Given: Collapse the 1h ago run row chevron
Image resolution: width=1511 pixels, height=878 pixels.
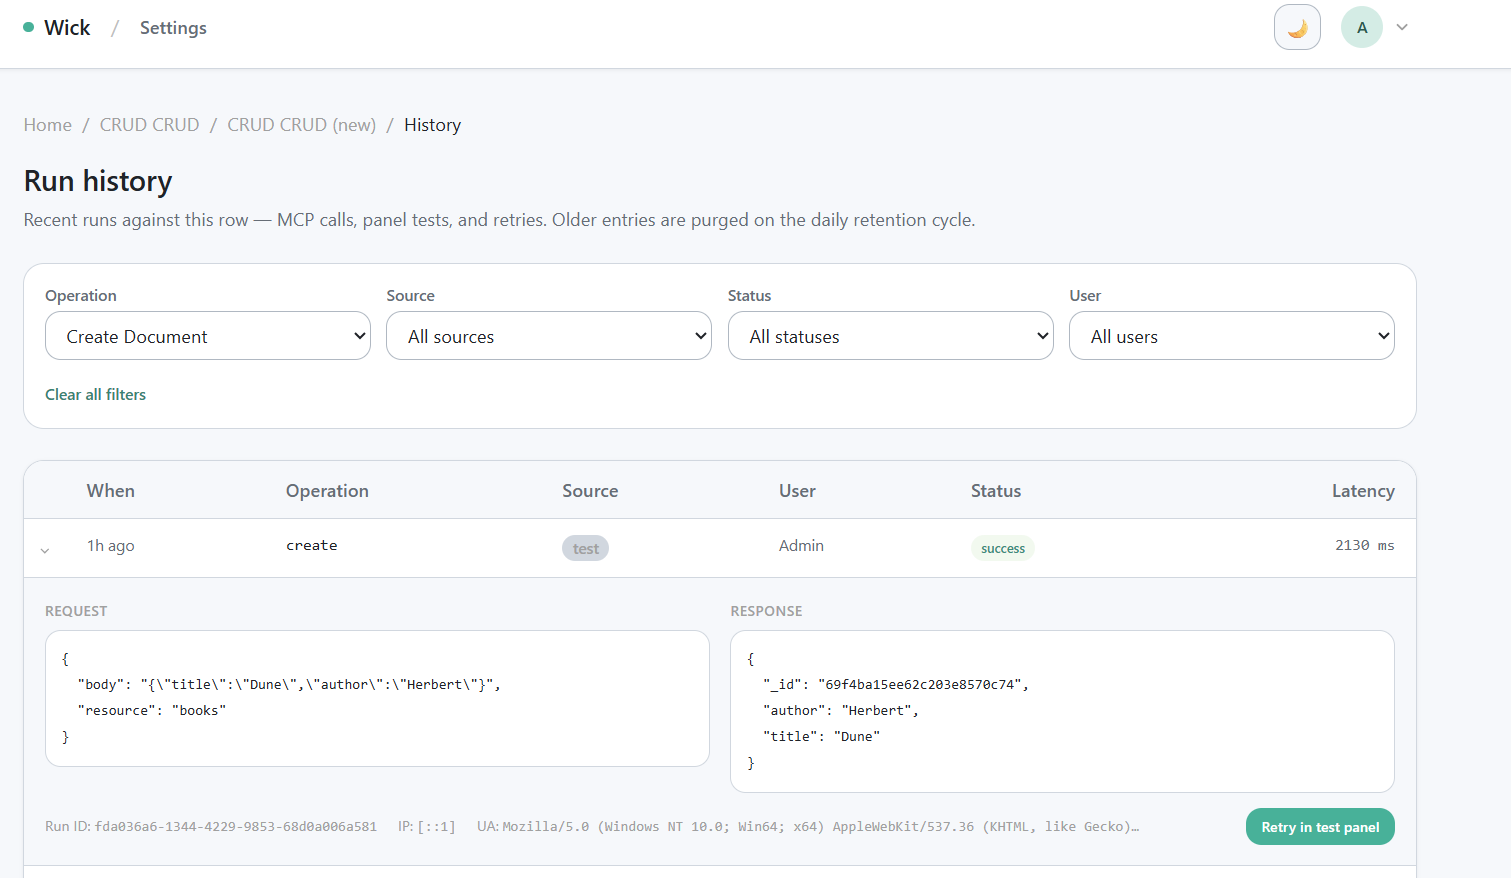Looking at the screenshot, I should click(45, 550).
